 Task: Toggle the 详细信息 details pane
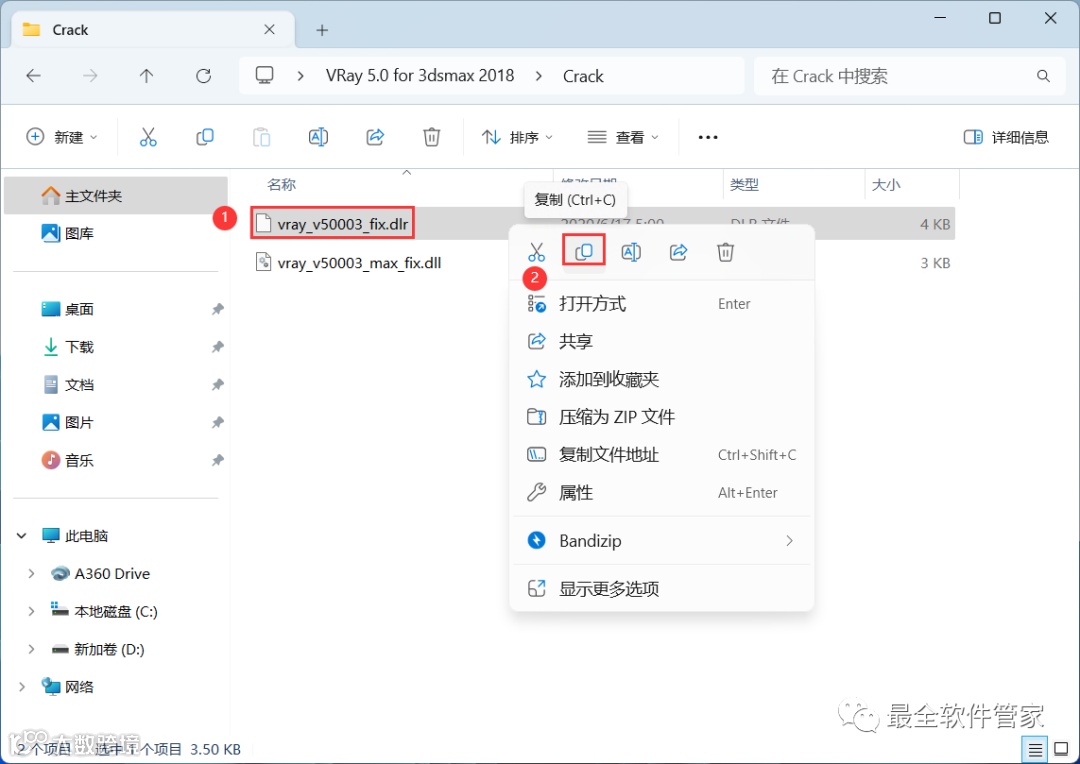(x=1006, y=137)
